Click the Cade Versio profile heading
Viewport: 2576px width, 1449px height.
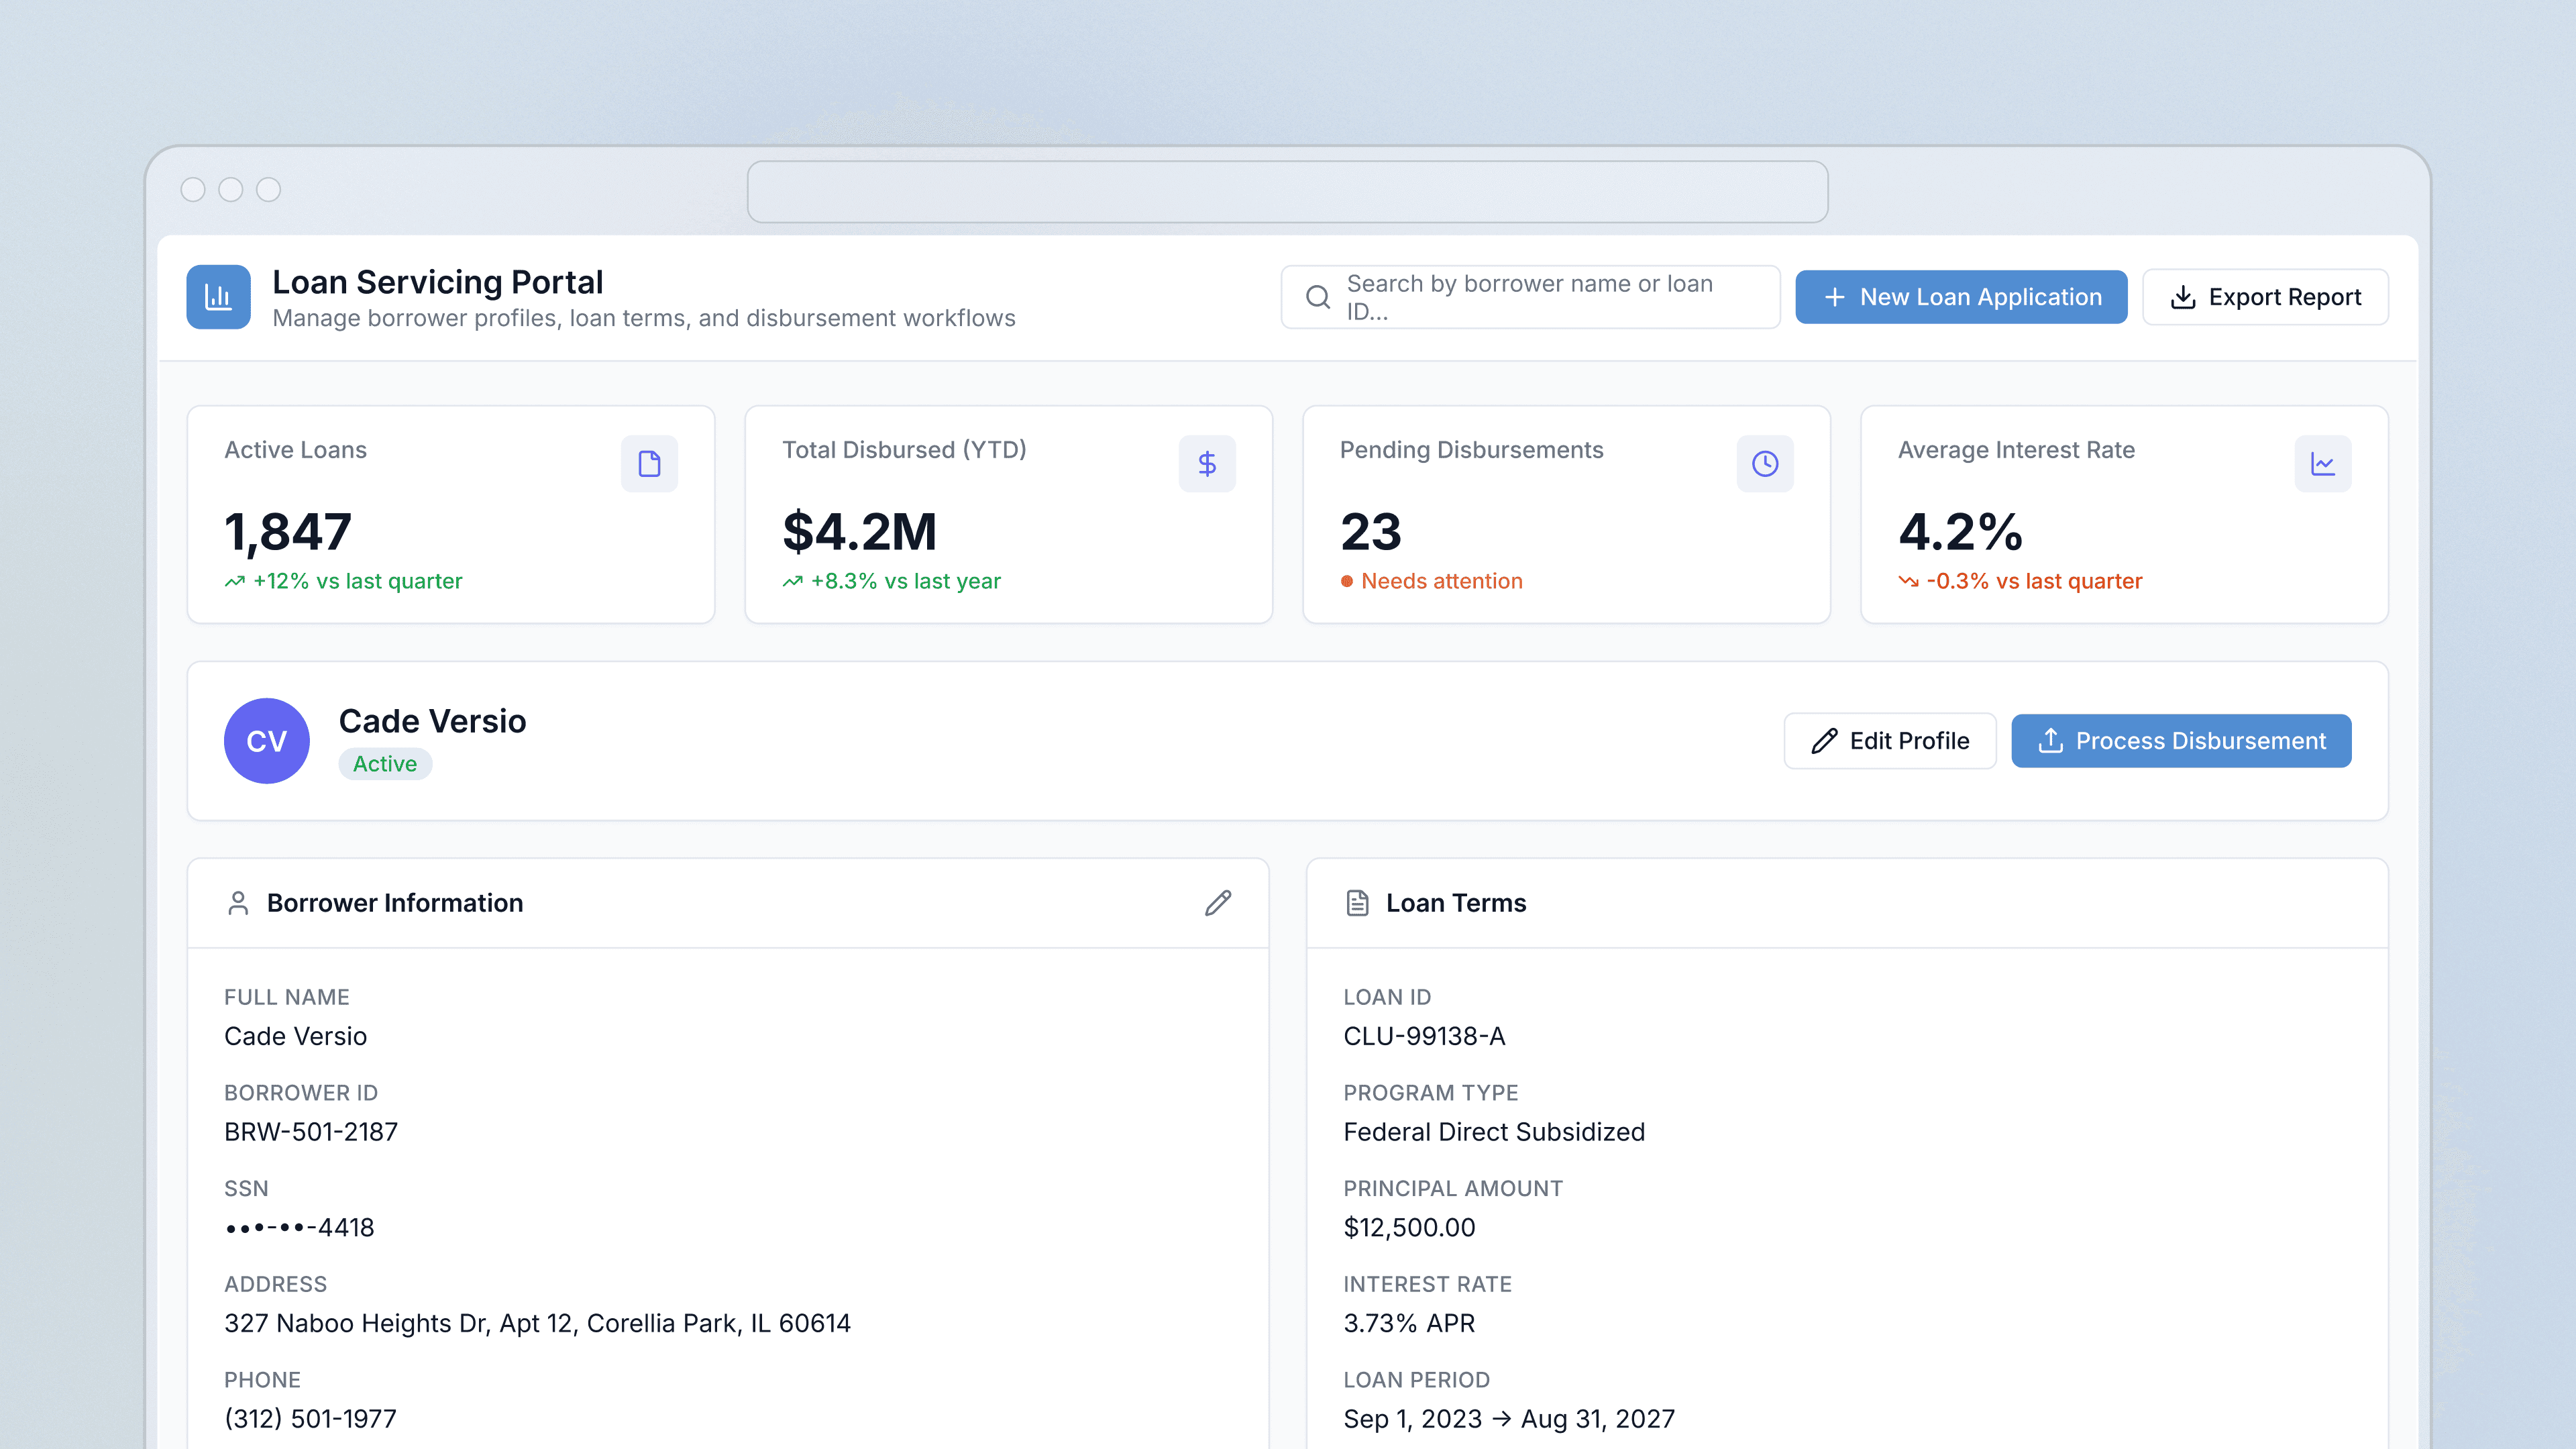coord(432,721)
